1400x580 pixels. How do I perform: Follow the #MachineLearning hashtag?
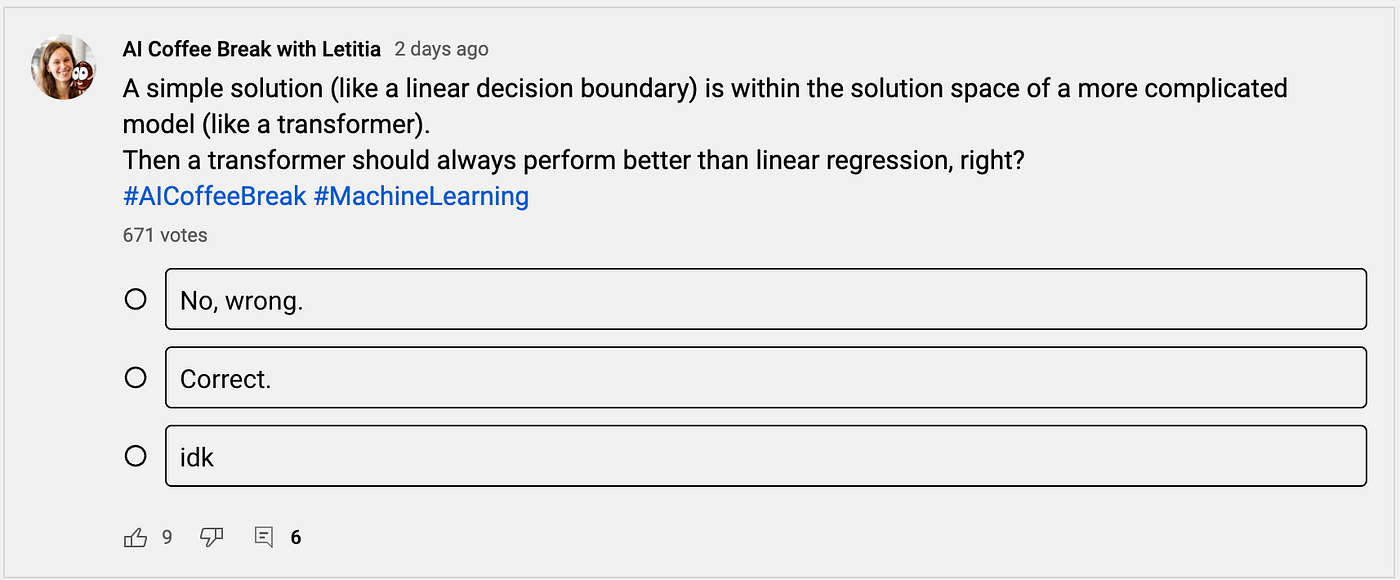pyautogui.click(x=421, y=196)
